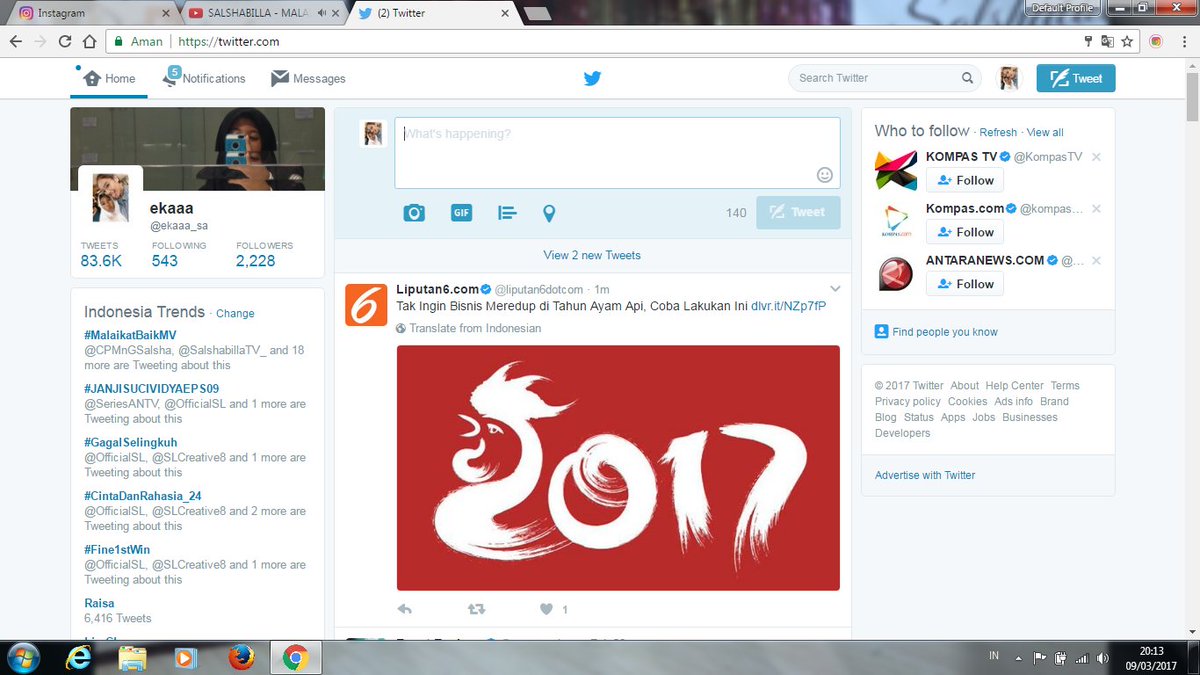This screenshot has height=675, width=1200.
Task: Open the 2017 rooster image
Action: [618, 468]
